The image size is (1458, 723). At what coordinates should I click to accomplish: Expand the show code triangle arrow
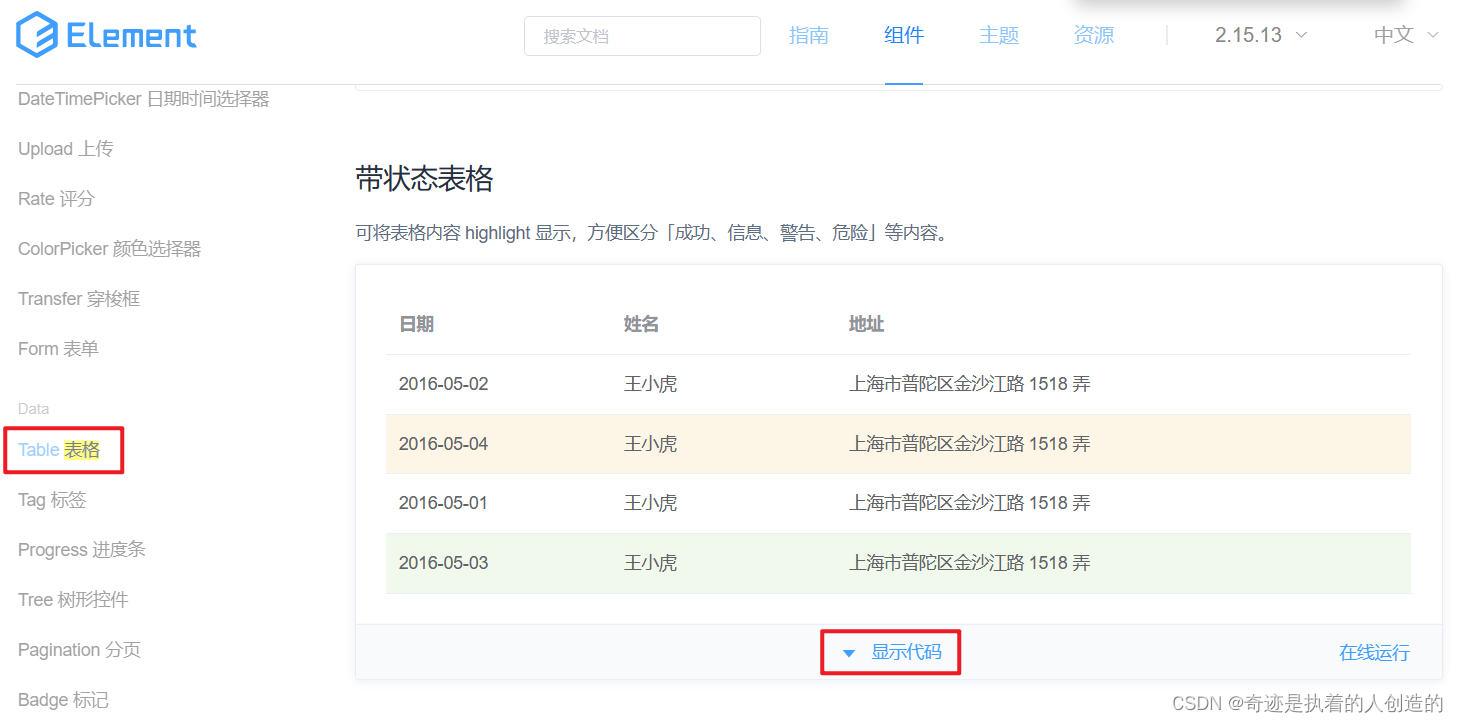tap(849, 653)
